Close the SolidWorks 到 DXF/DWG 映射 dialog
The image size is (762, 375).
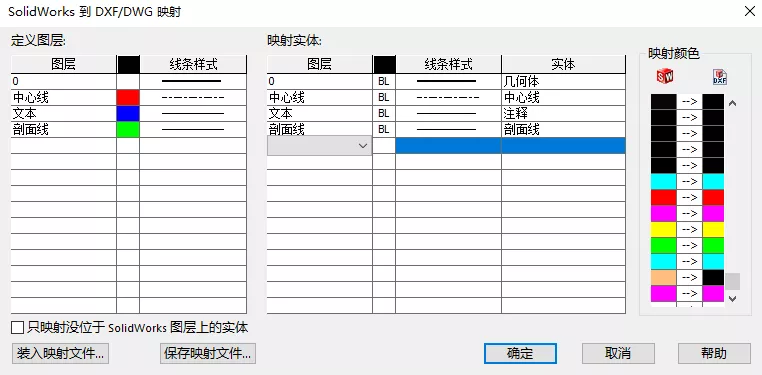pos(750,11)
